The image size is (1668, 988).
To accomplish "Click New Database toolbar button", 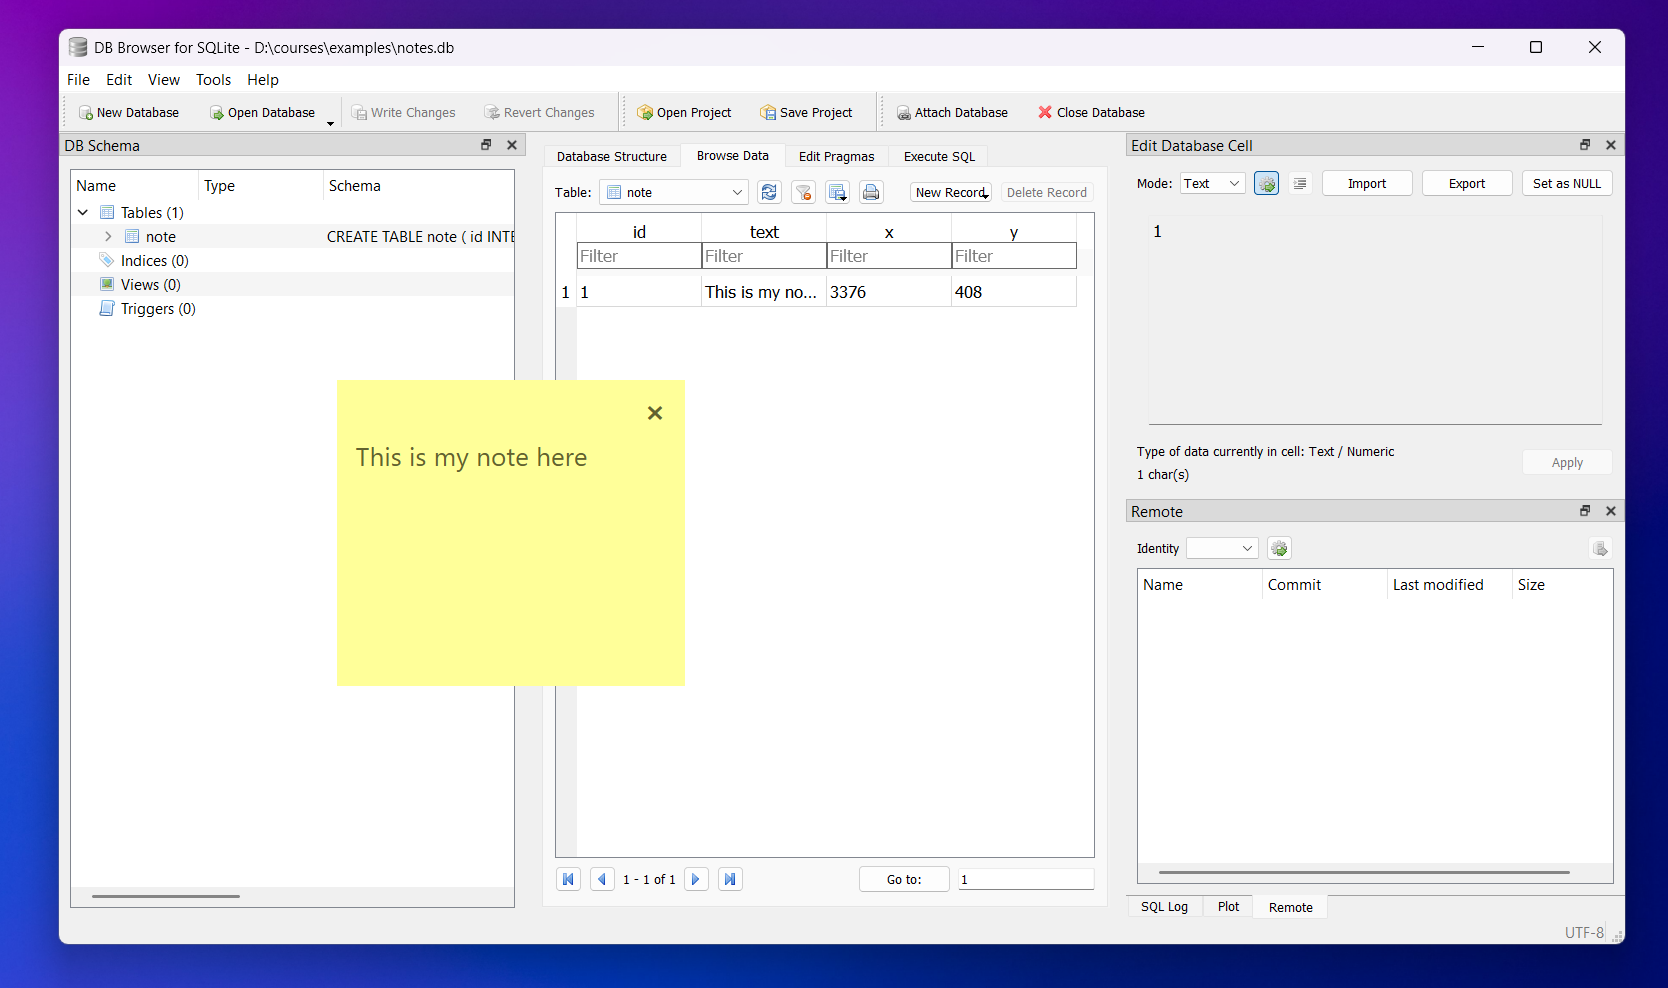I will [x=129, y=113].
